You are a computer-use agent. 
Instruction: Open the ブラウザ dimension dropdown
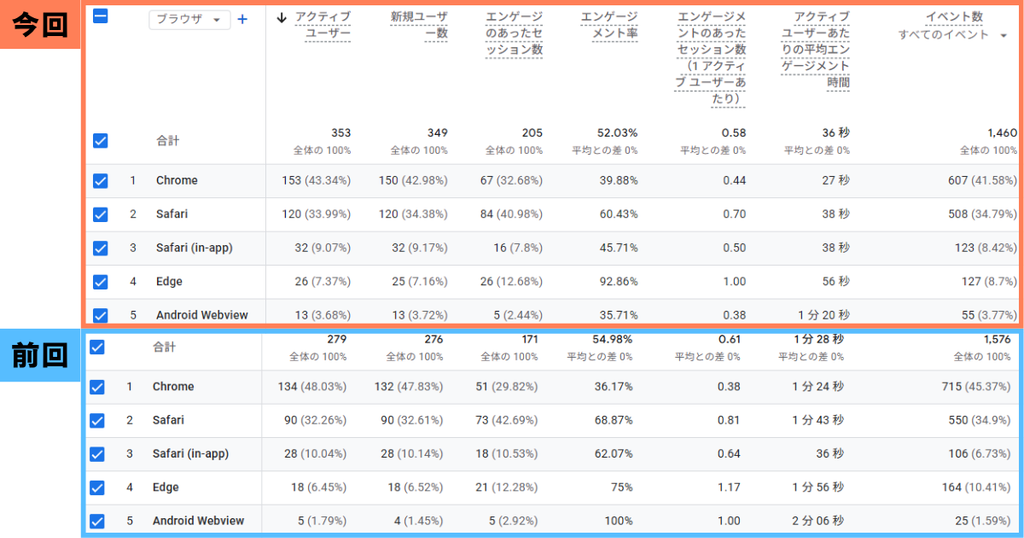coord(189,20)
